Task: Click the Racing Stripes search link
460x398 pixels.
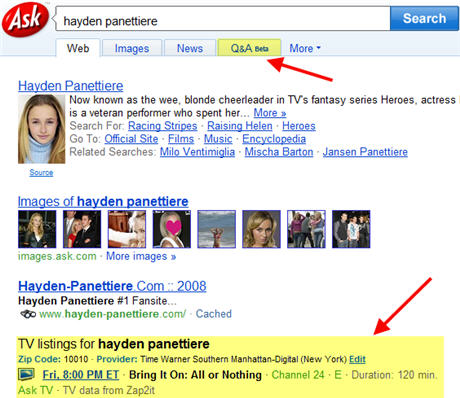Action: click(x=163, y=126)
